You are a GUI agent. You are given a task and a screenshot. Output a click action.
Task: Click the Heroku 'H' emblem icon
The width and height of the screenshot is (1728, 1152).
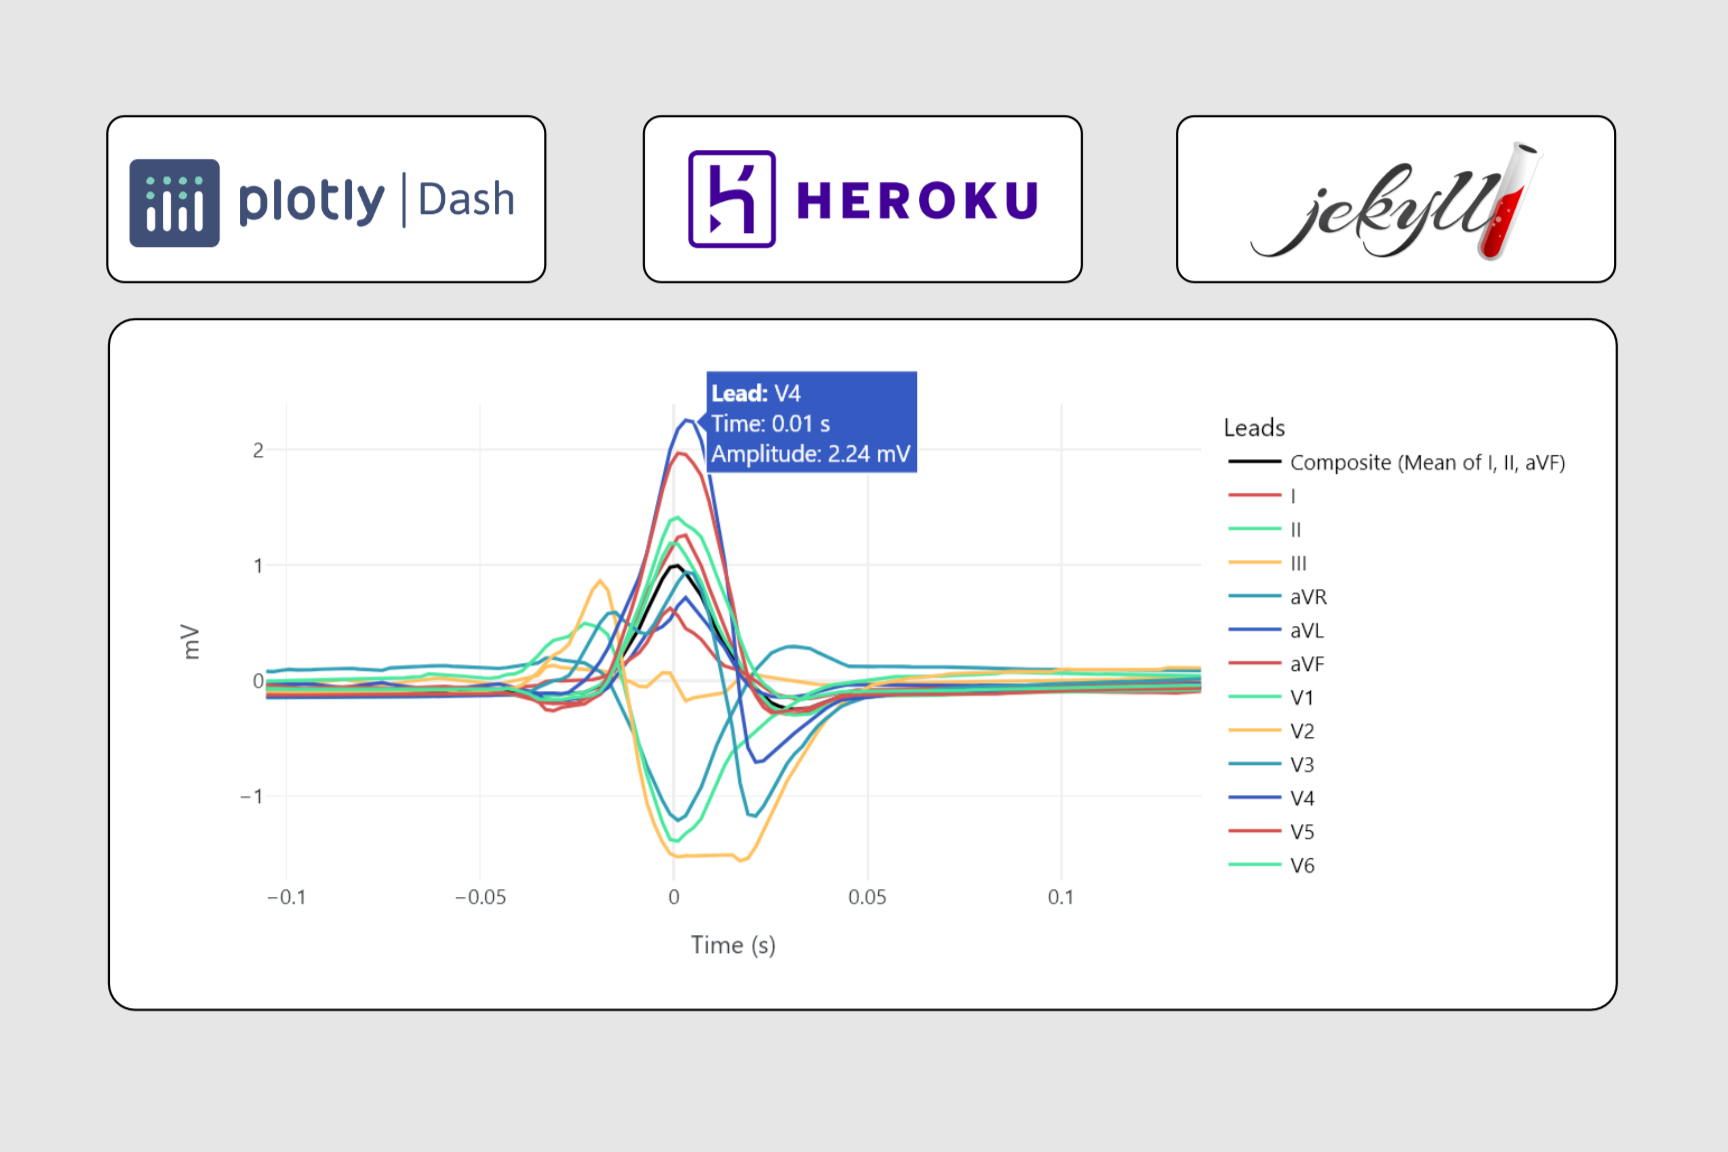[x=730, y=198]
